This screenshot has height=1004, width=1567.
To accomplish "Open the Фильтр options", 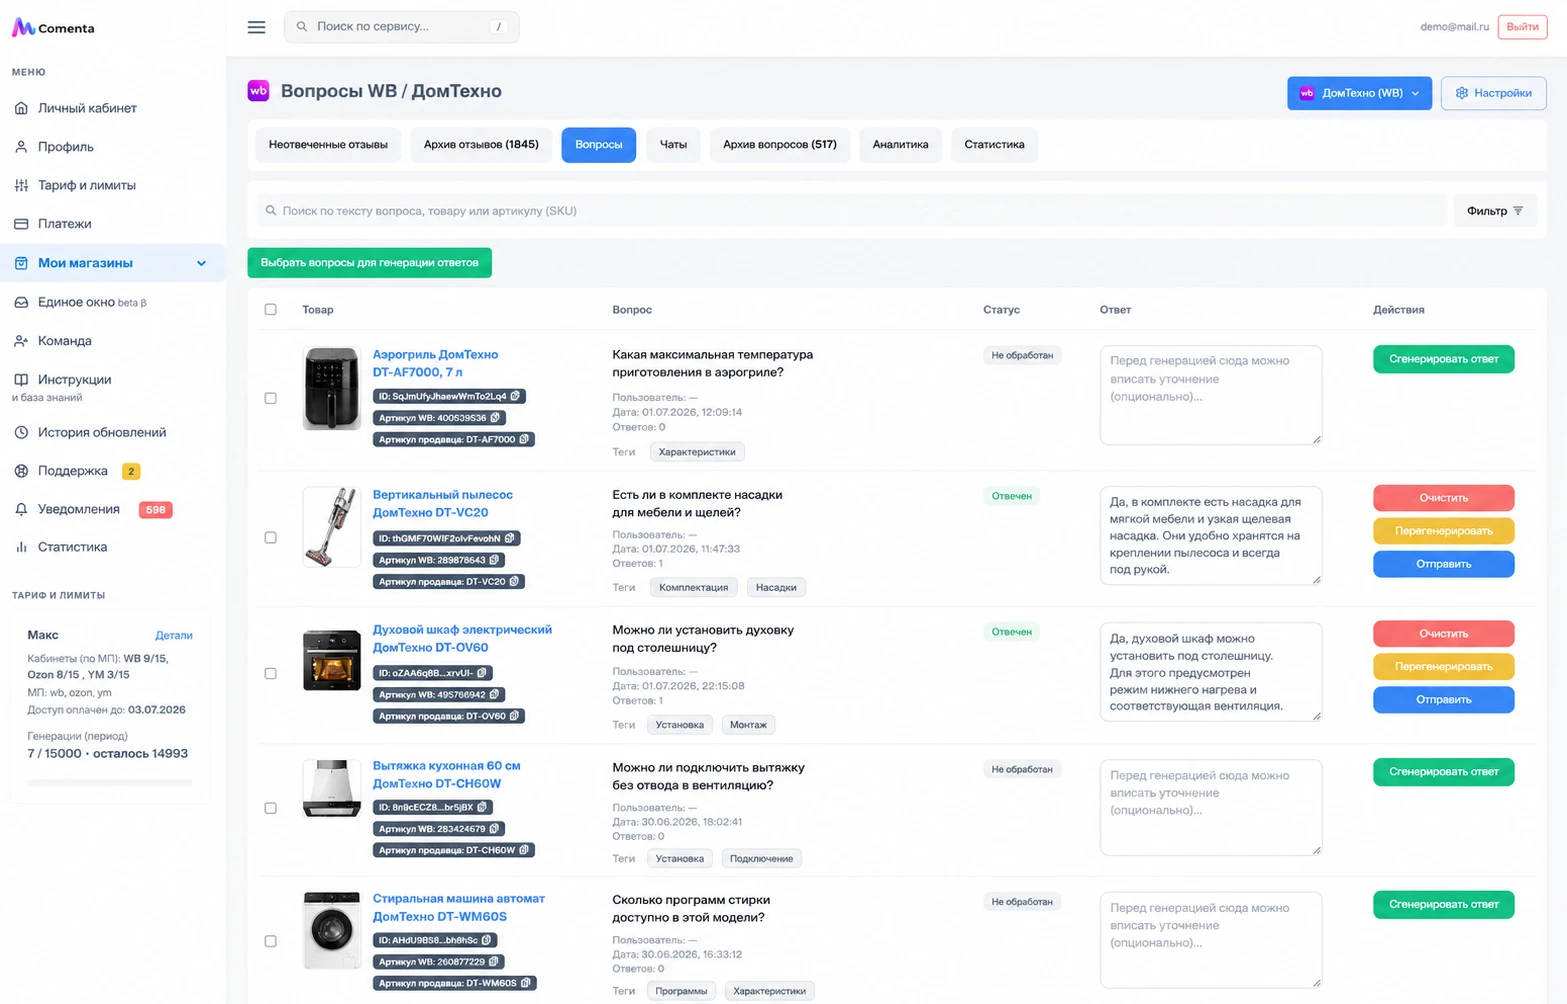I will (1495, 211).
